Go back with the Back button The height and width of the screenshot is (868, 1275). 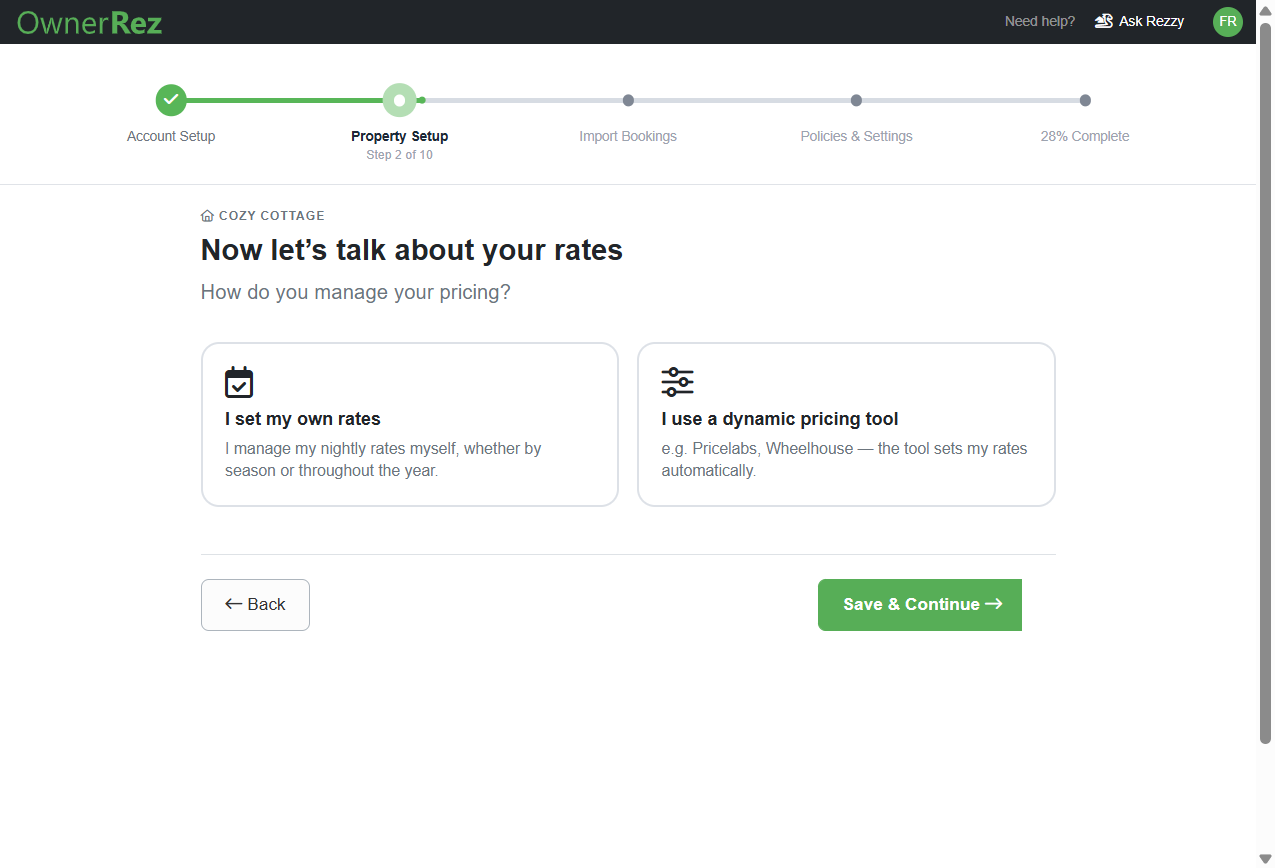click(255, 605)
